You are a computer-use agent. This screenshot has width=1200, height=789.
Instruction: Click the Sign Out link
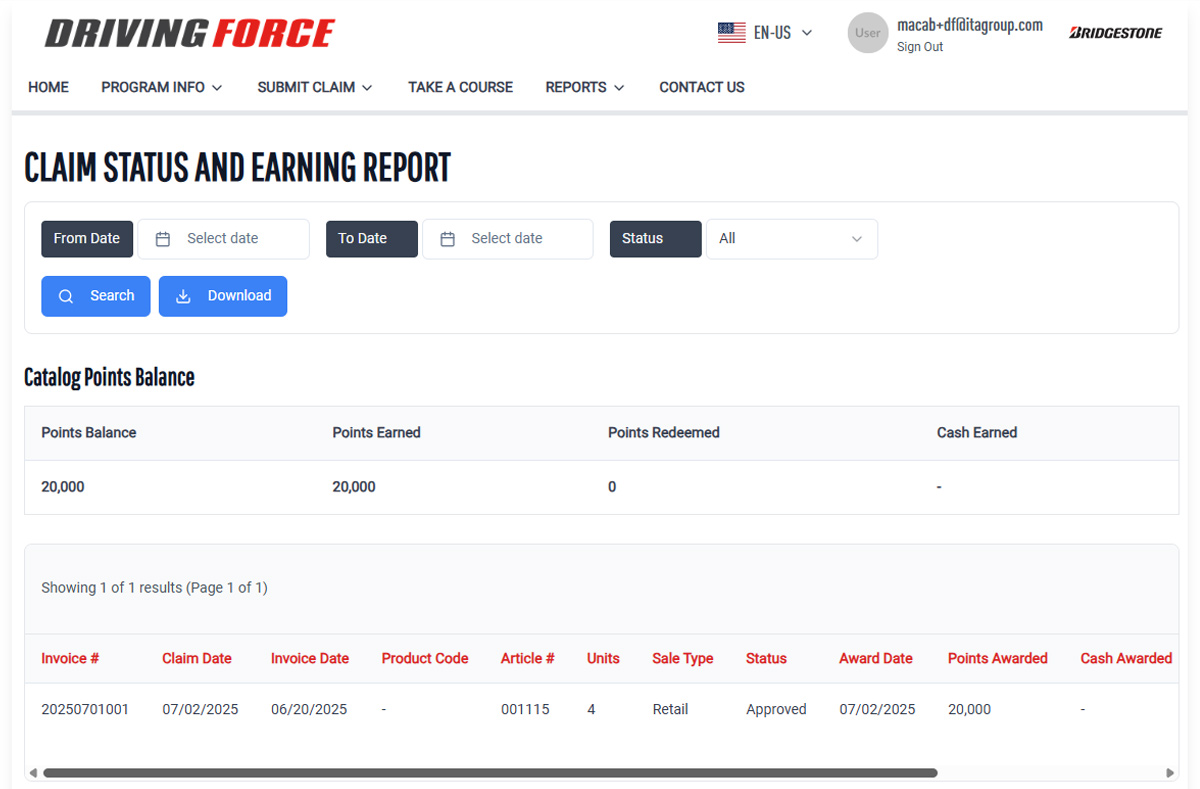coord(919,47)
